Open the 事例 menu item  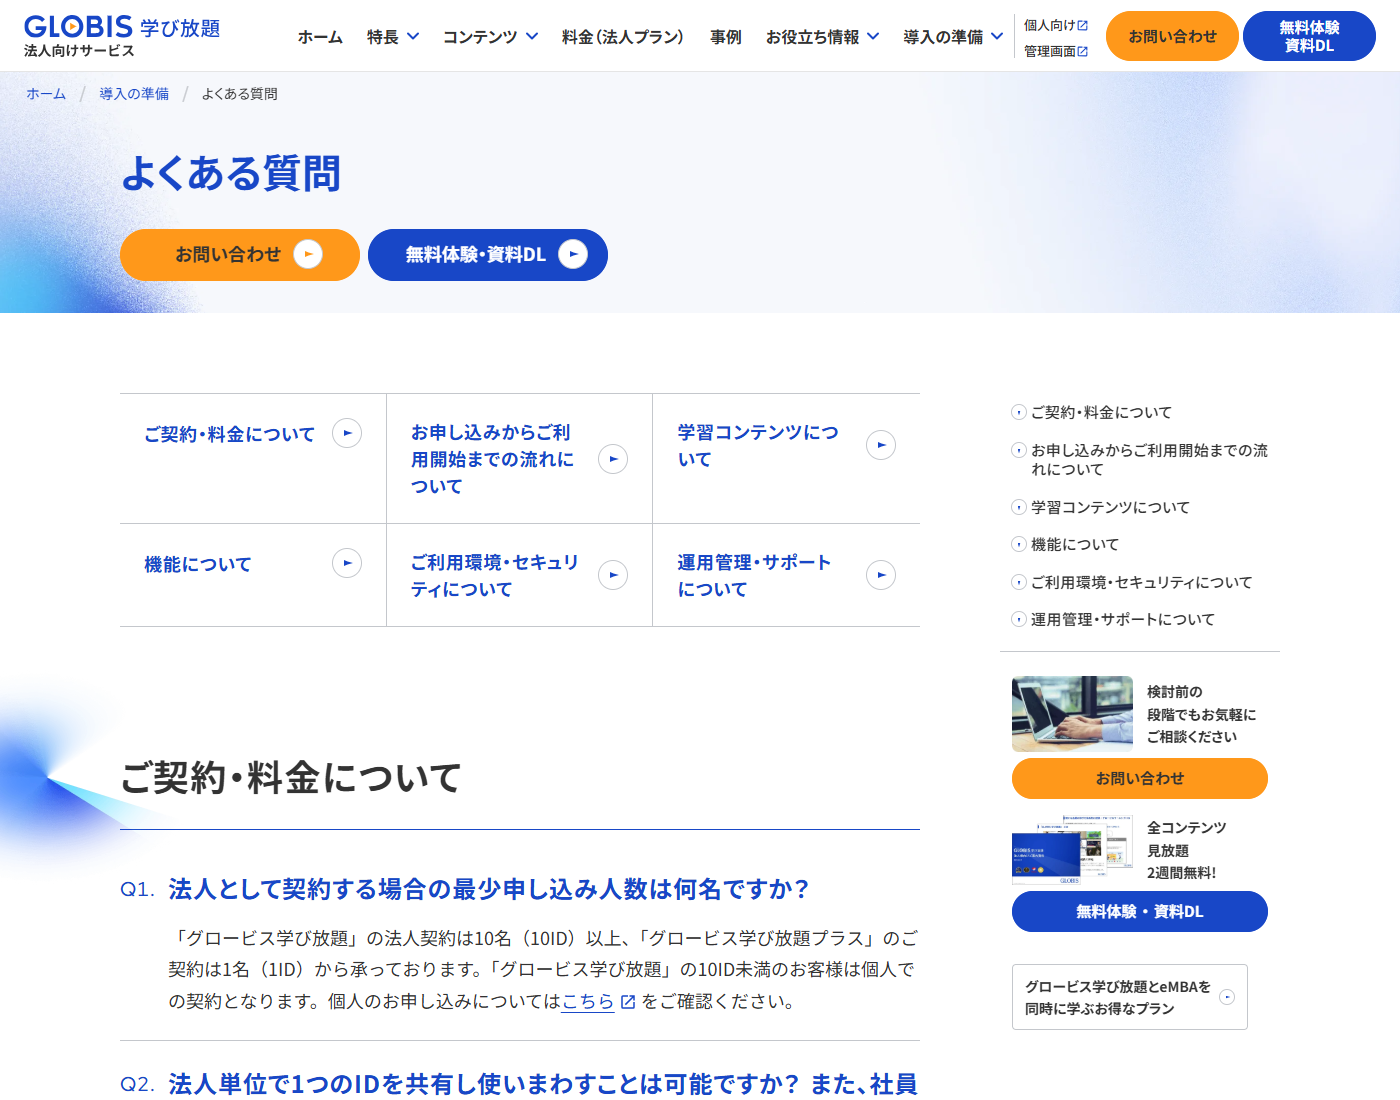[x=726, y=37]
